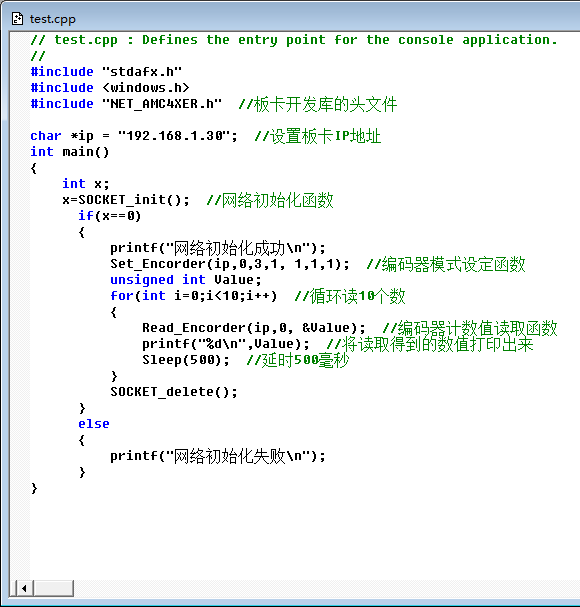The width and height of the screenshot is (580, 607).
Task: Click the Read_Encorder function call
Action: 254,328
